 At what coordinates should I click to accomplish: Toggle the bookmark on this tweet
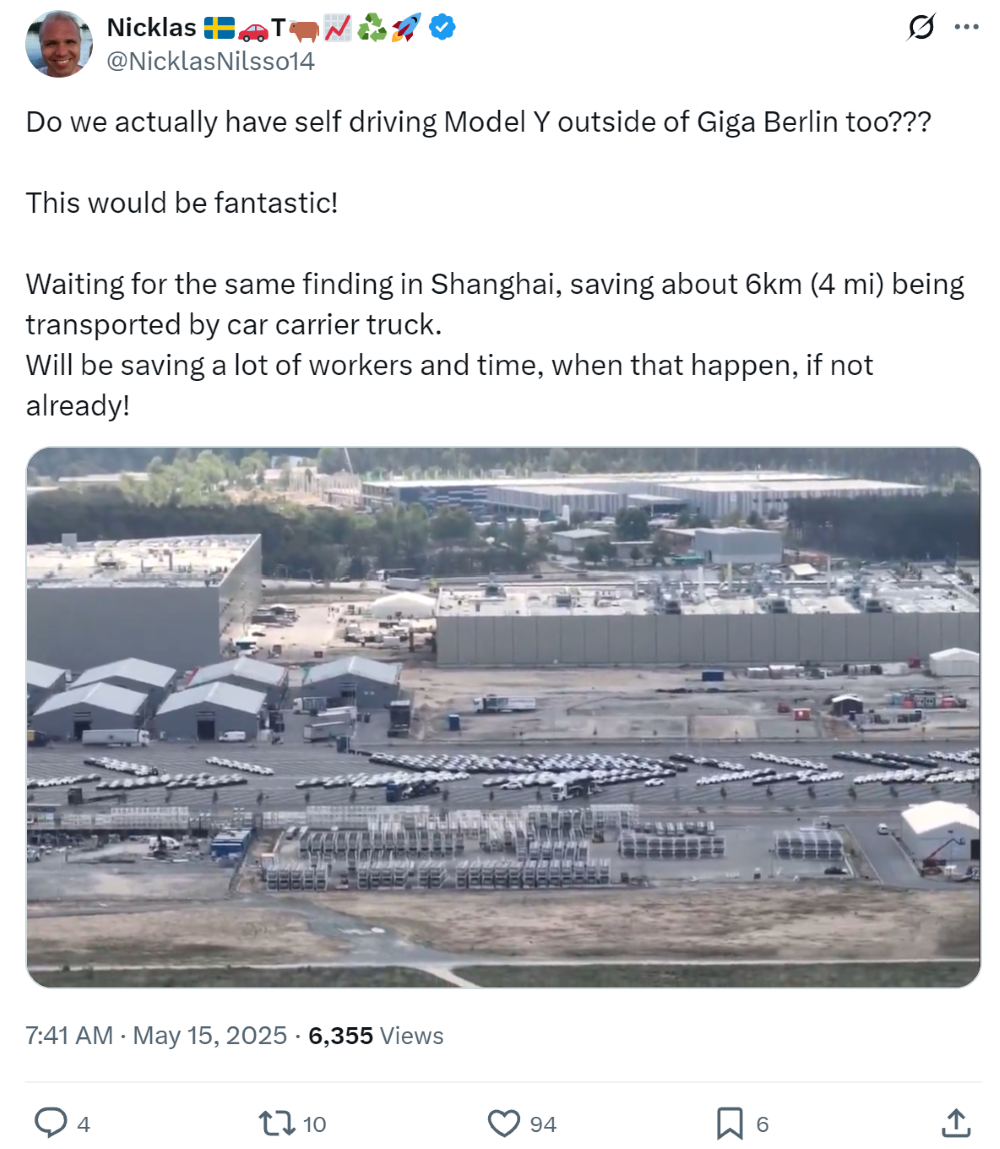730,1124
